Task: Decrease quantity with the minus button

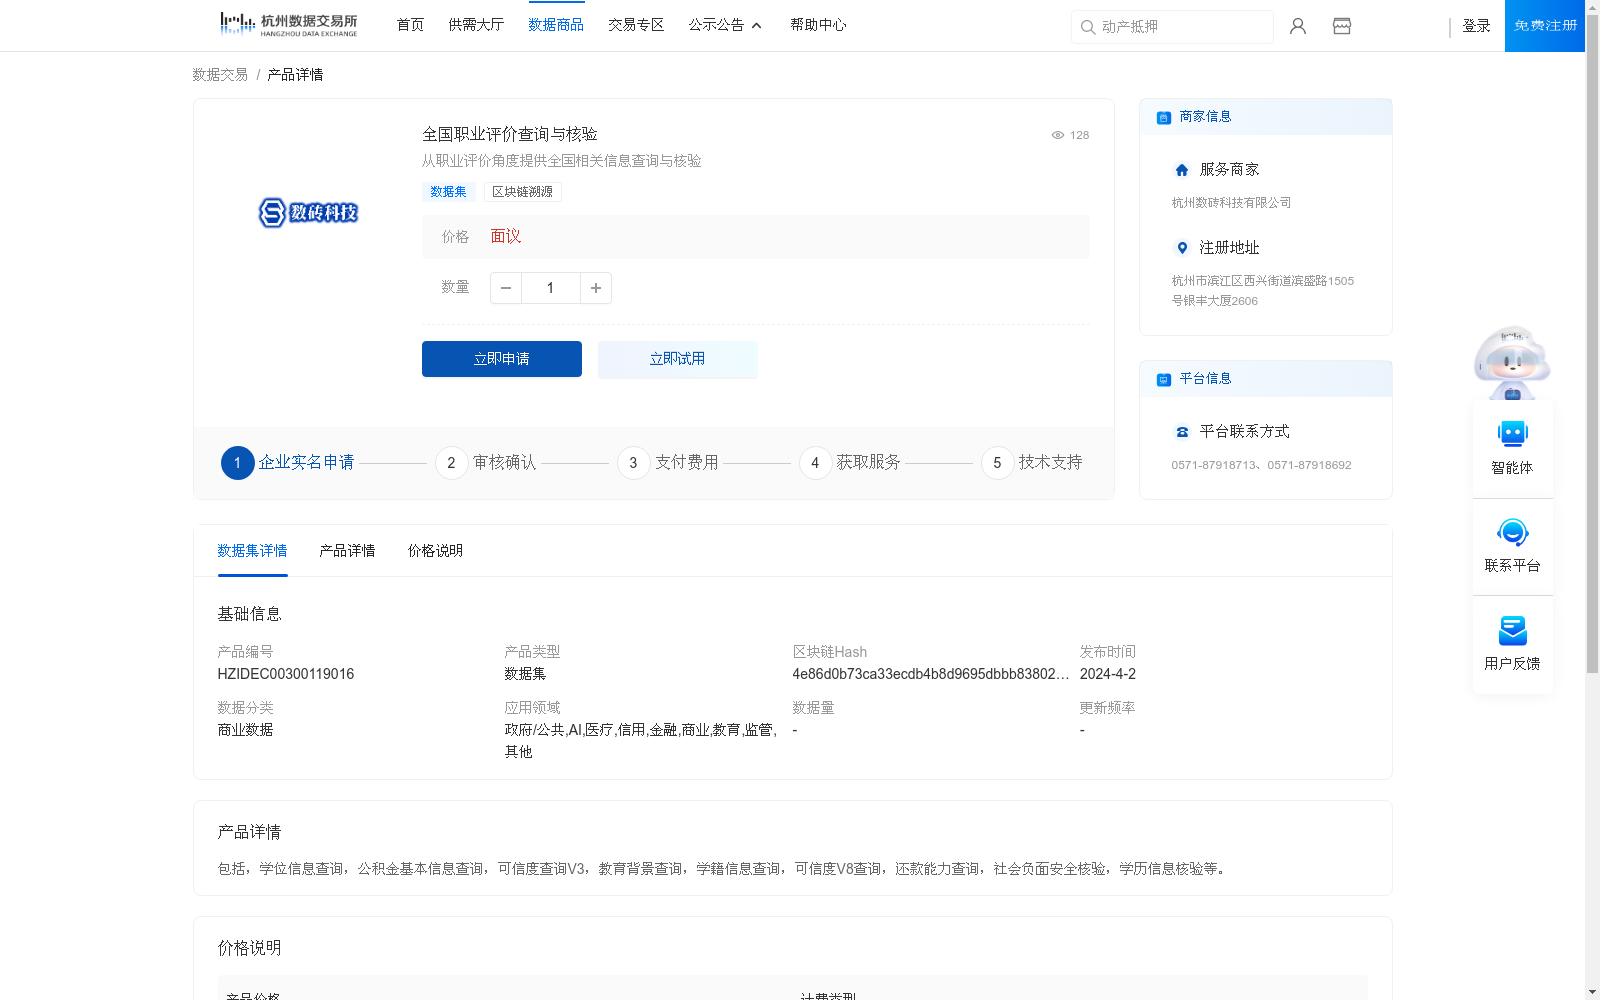Action: (x=506, y=288)
